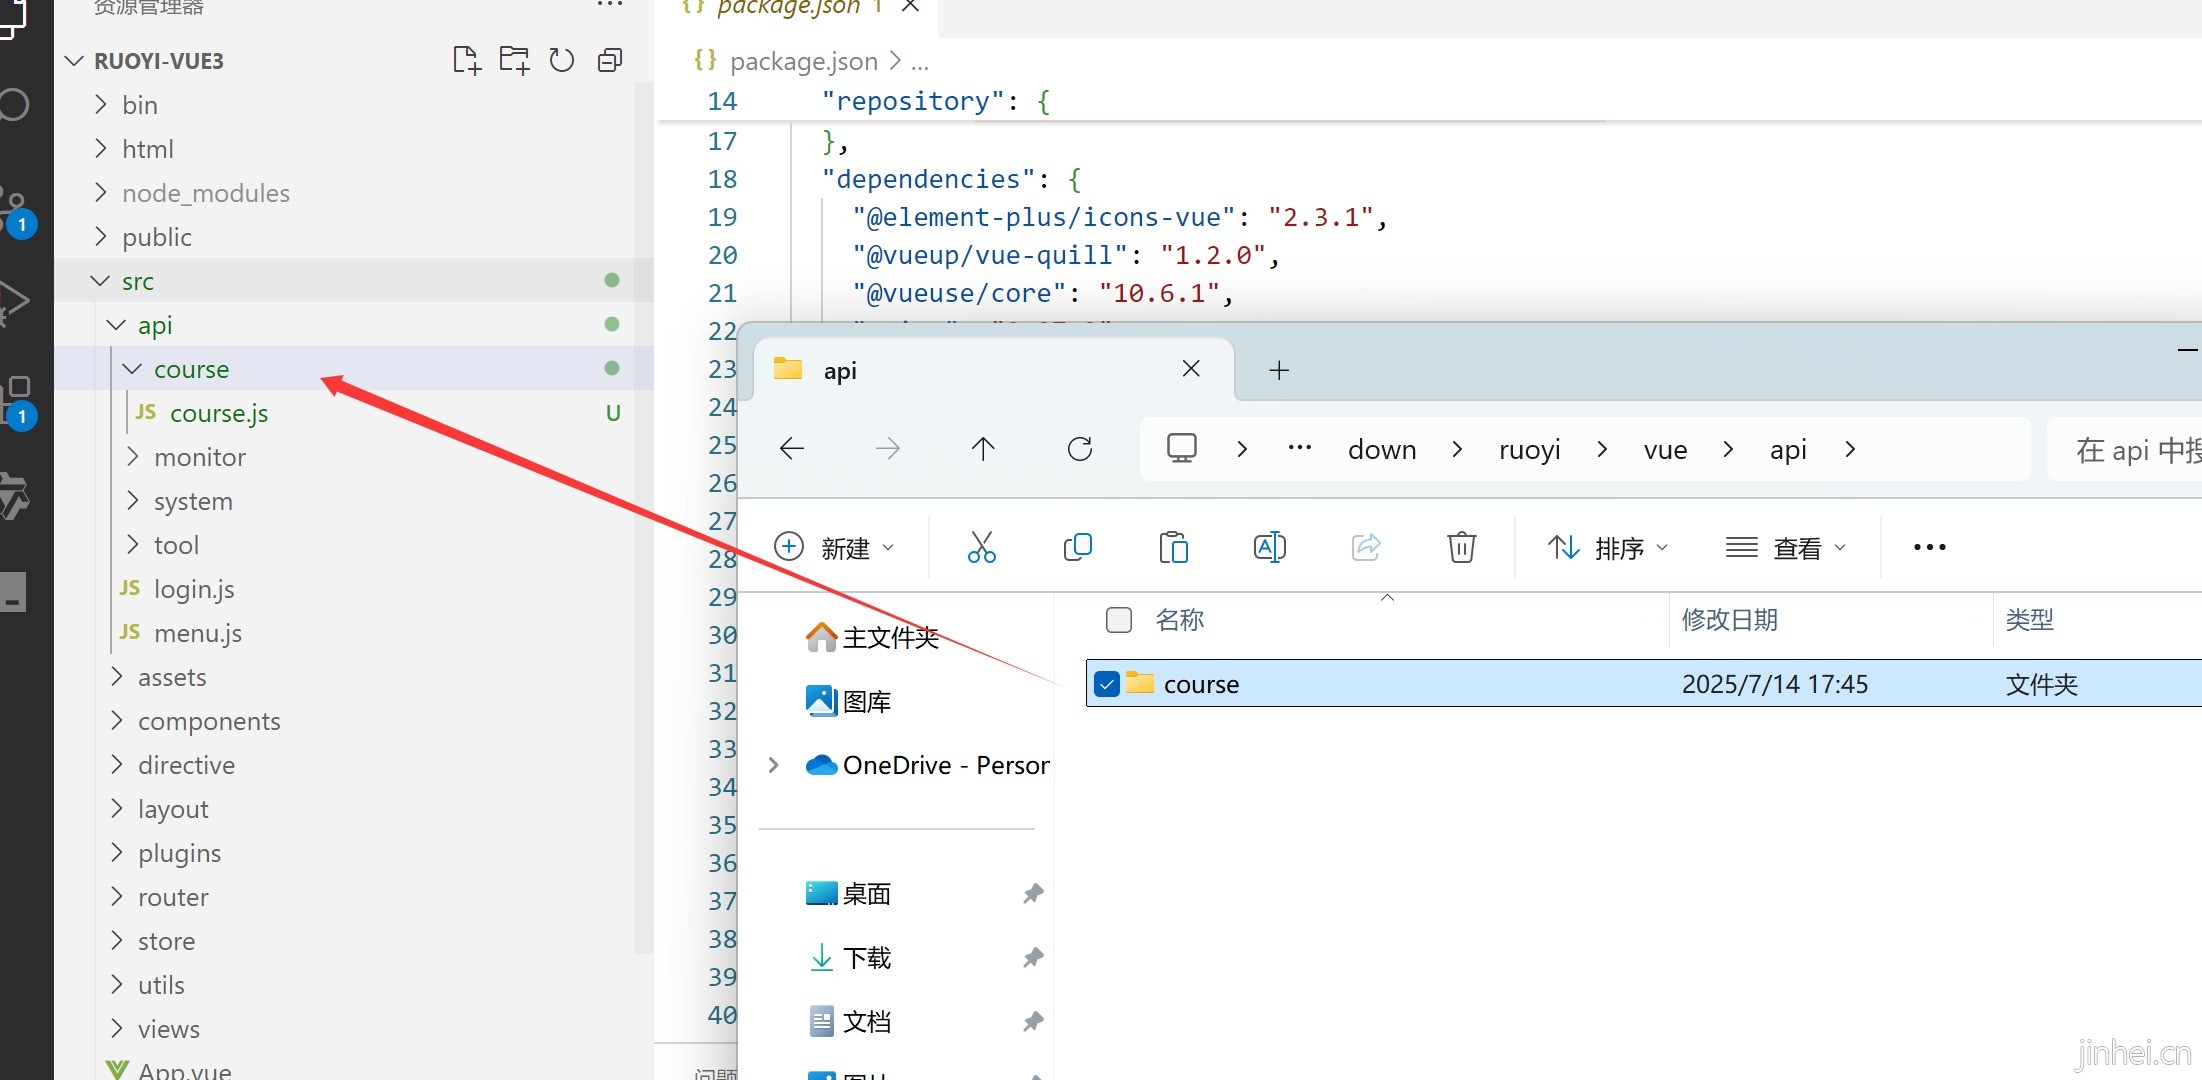Collapse the src folder

pyautogui.click(x=100, y=281)
